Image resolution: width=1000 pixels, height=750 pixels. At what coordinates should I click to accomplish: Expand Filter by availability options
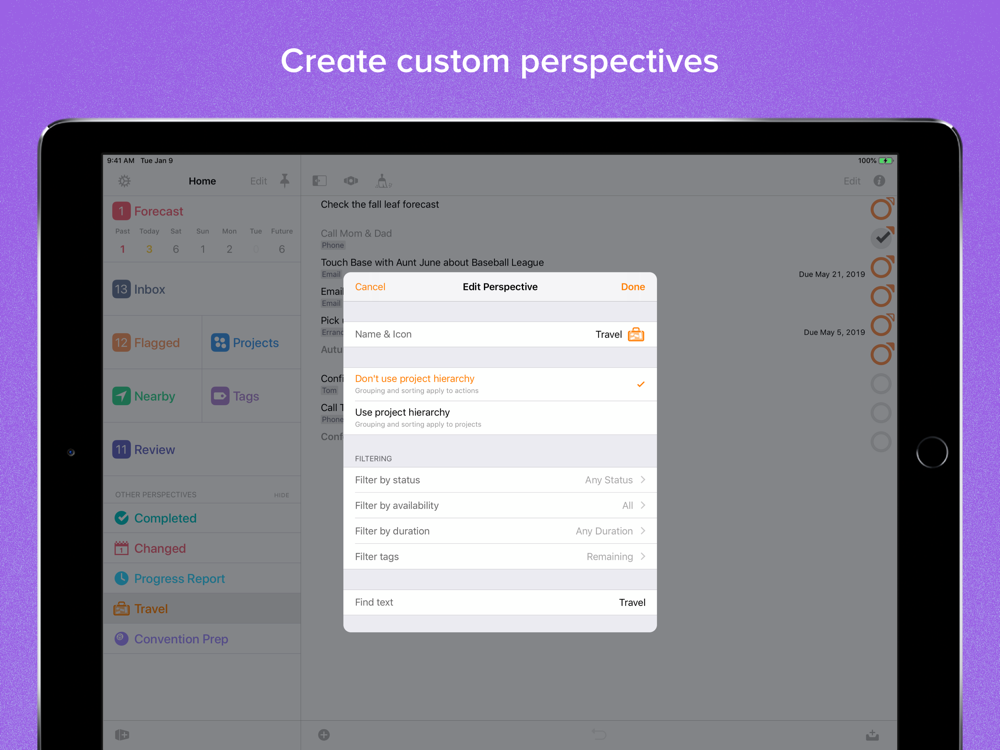[x=500, y=506]
